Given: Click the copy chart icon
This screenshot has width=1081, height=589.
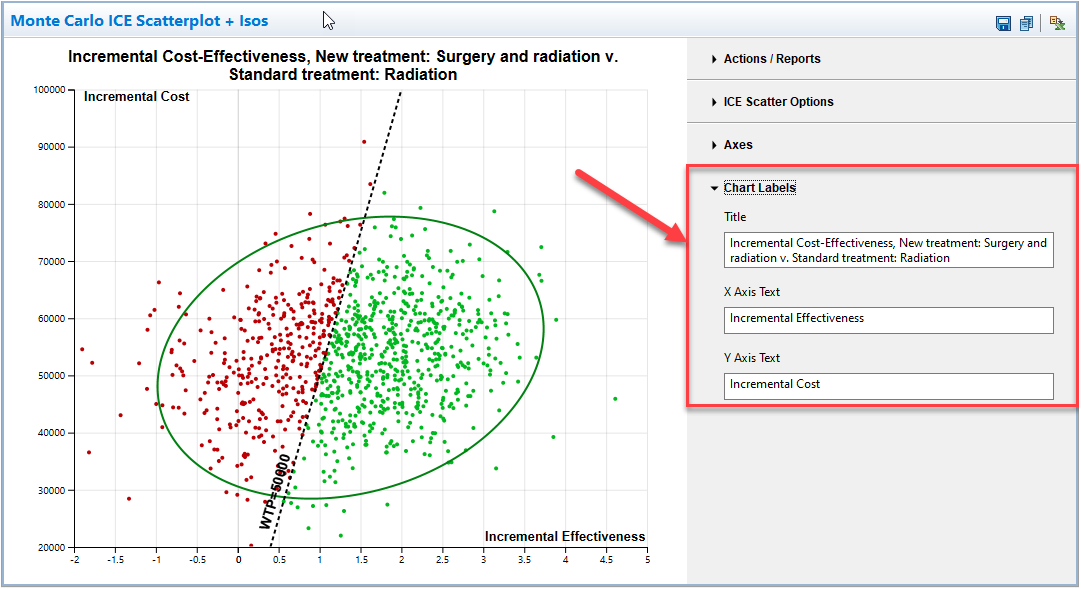Looking at the screenshot, I should (1026, 23).
